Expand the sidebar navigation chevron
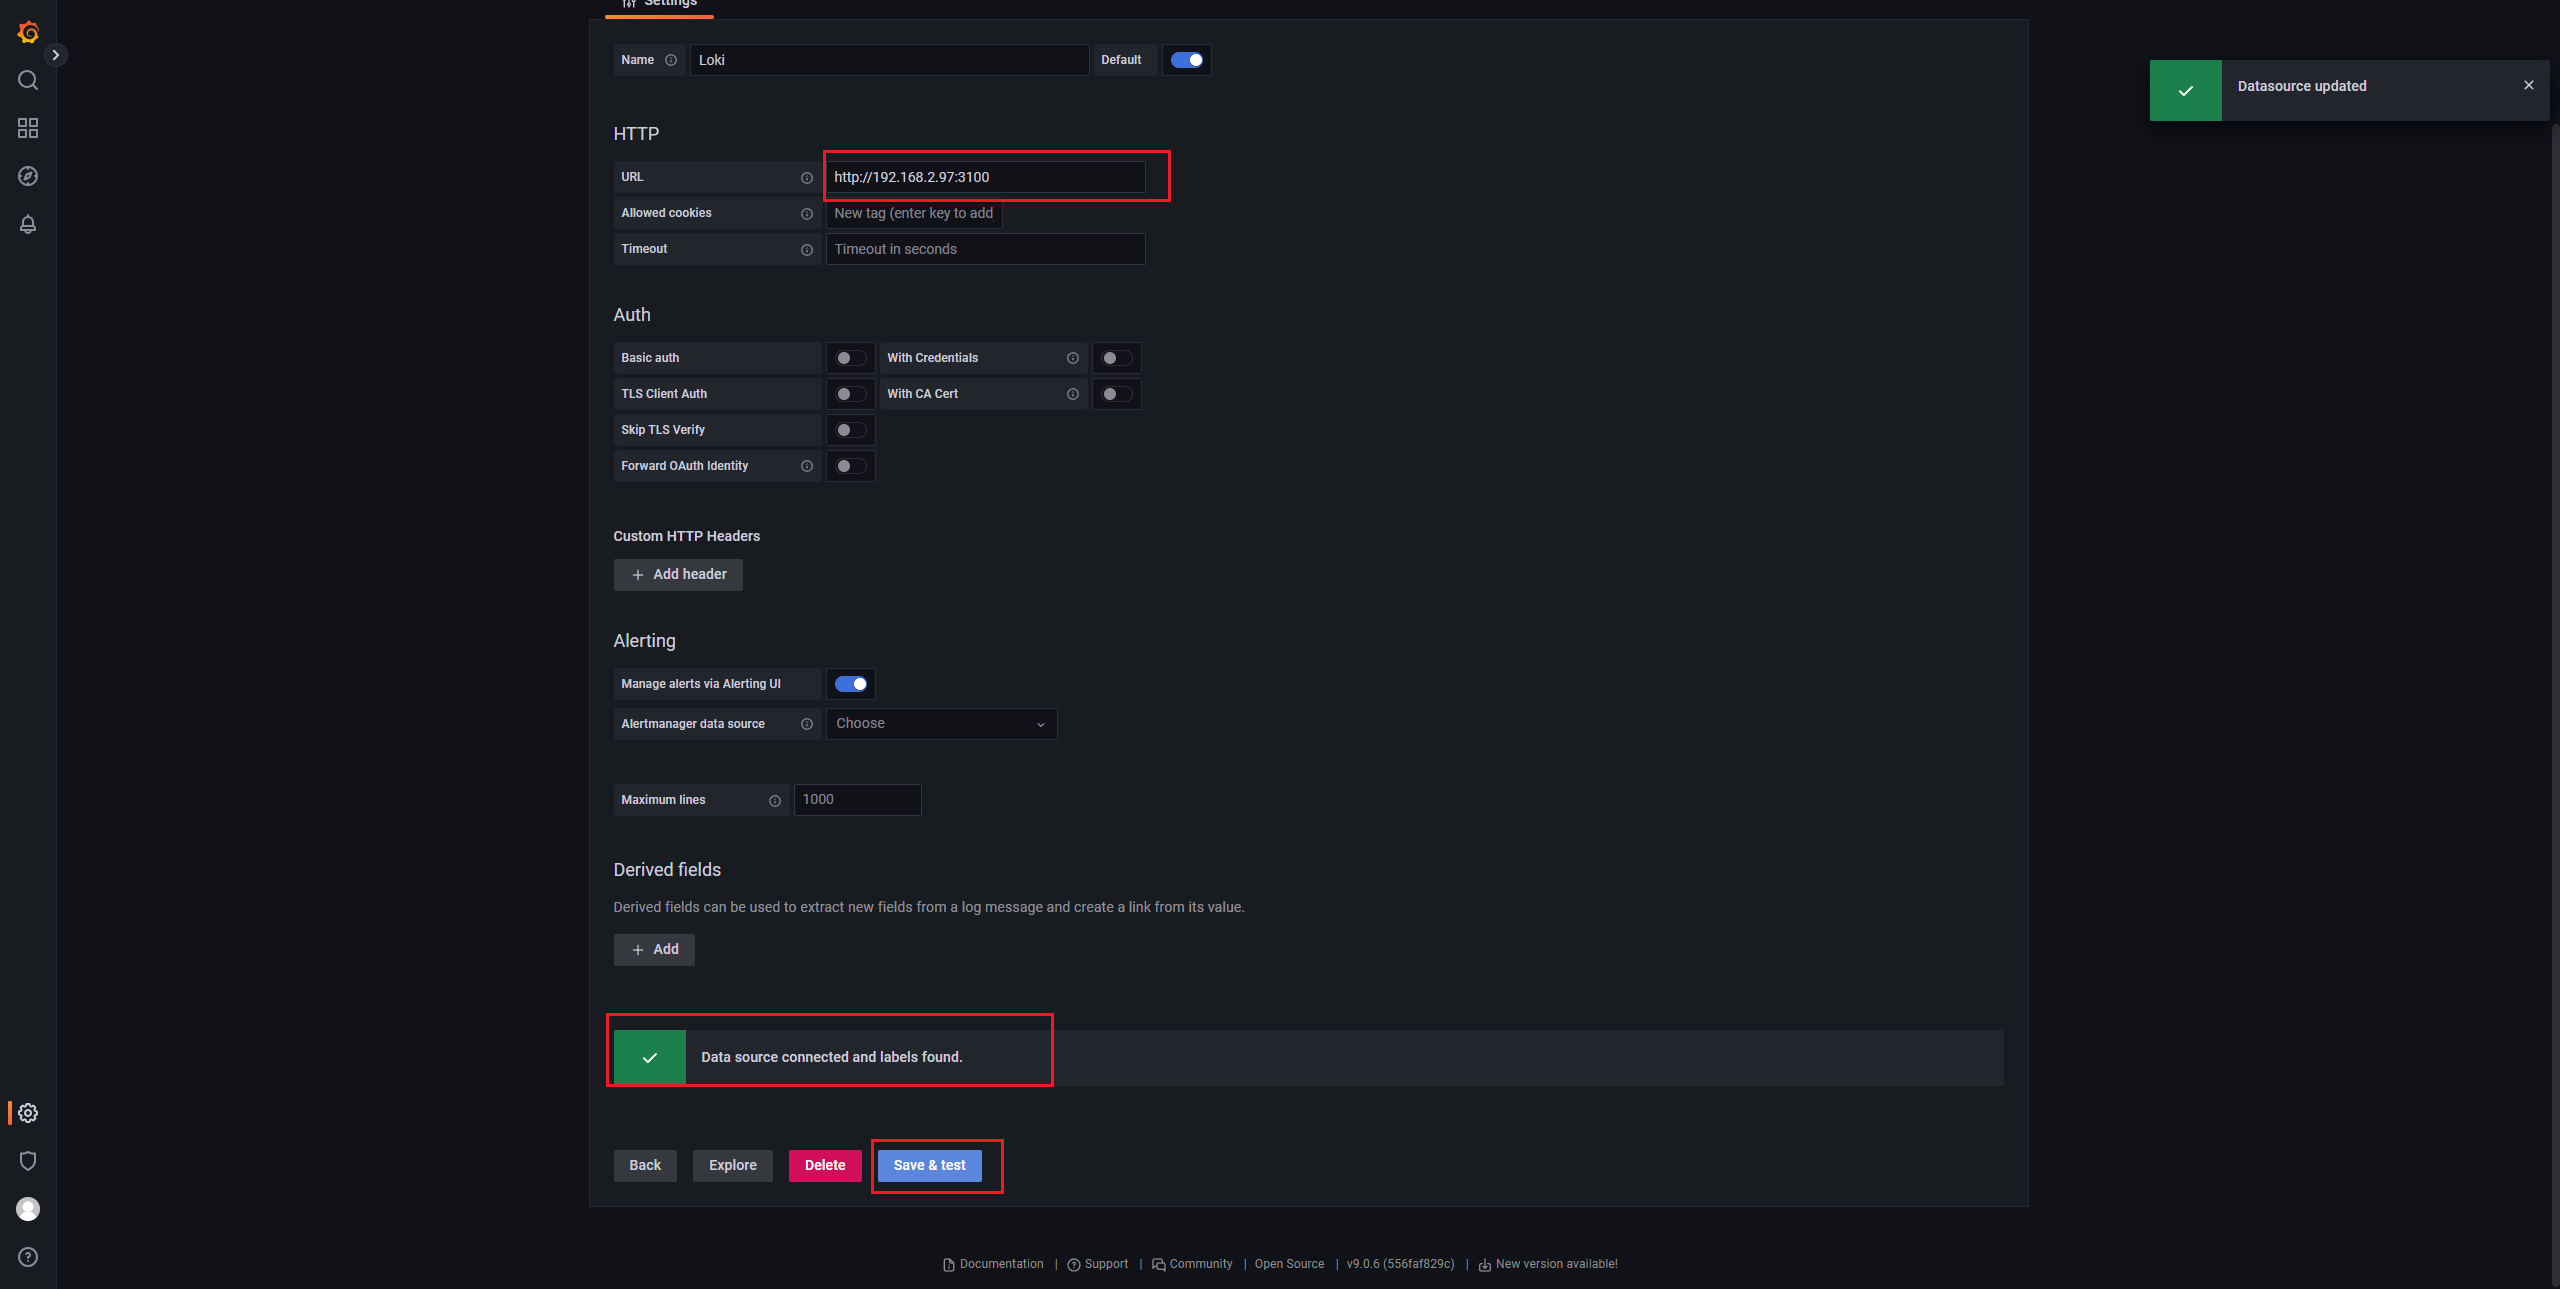This screenshot has width=2560, height=1289. tap(56, 55)
